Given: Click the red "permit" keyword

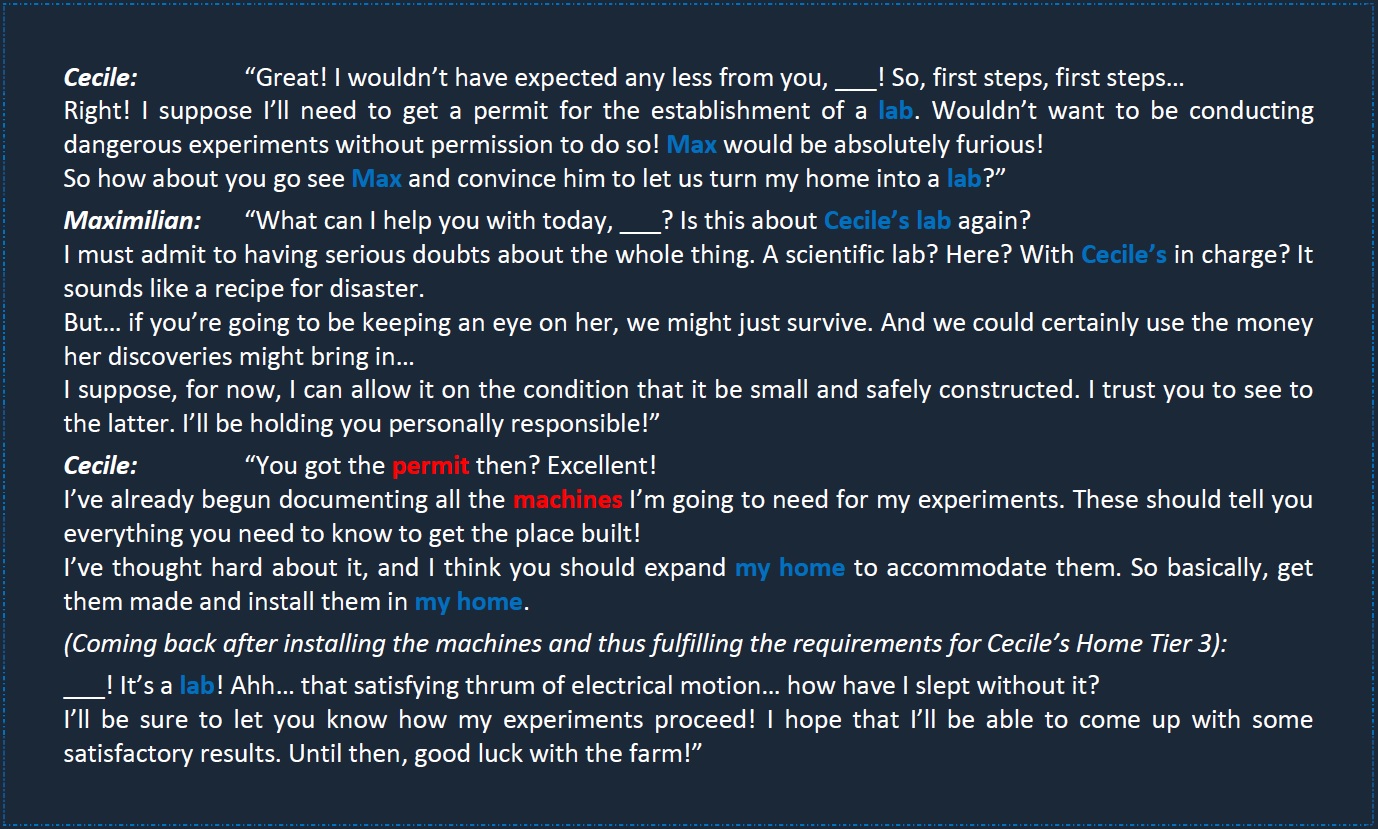Looking at the screenshot, I should pos(430,465).
